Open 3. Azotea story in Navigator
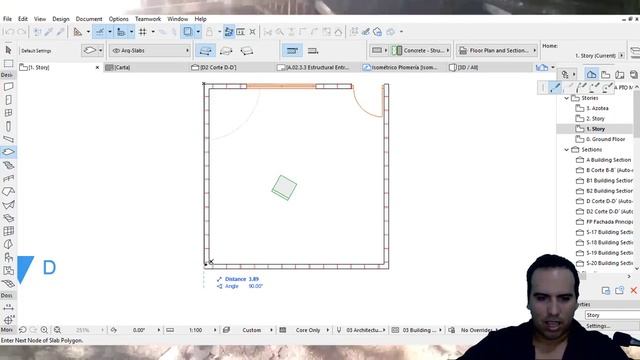Screen dimensions: 640x360 click(597, 108)
